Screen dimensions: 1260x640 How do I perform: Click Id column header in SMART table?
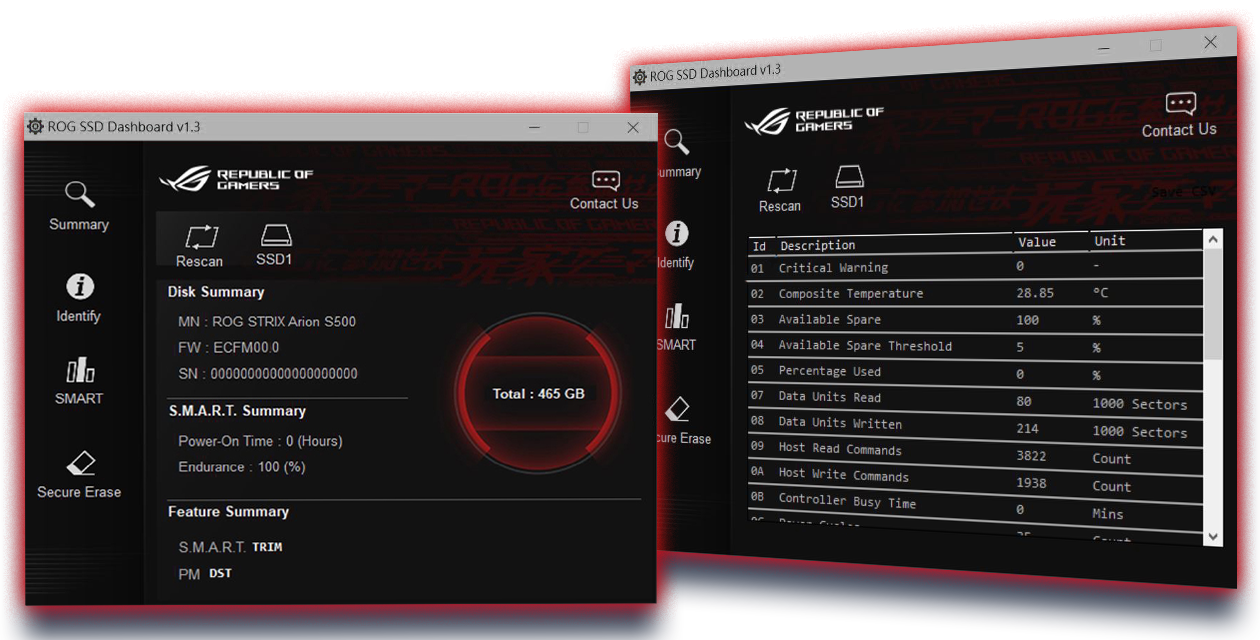759,246
